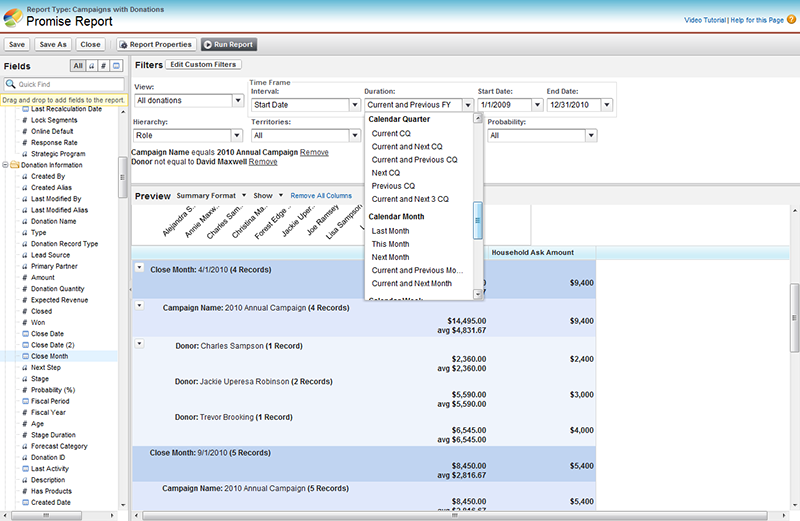
Task: Open the Interval dropdown arrow
Action: pyautogui.click(x=353, y=104)
